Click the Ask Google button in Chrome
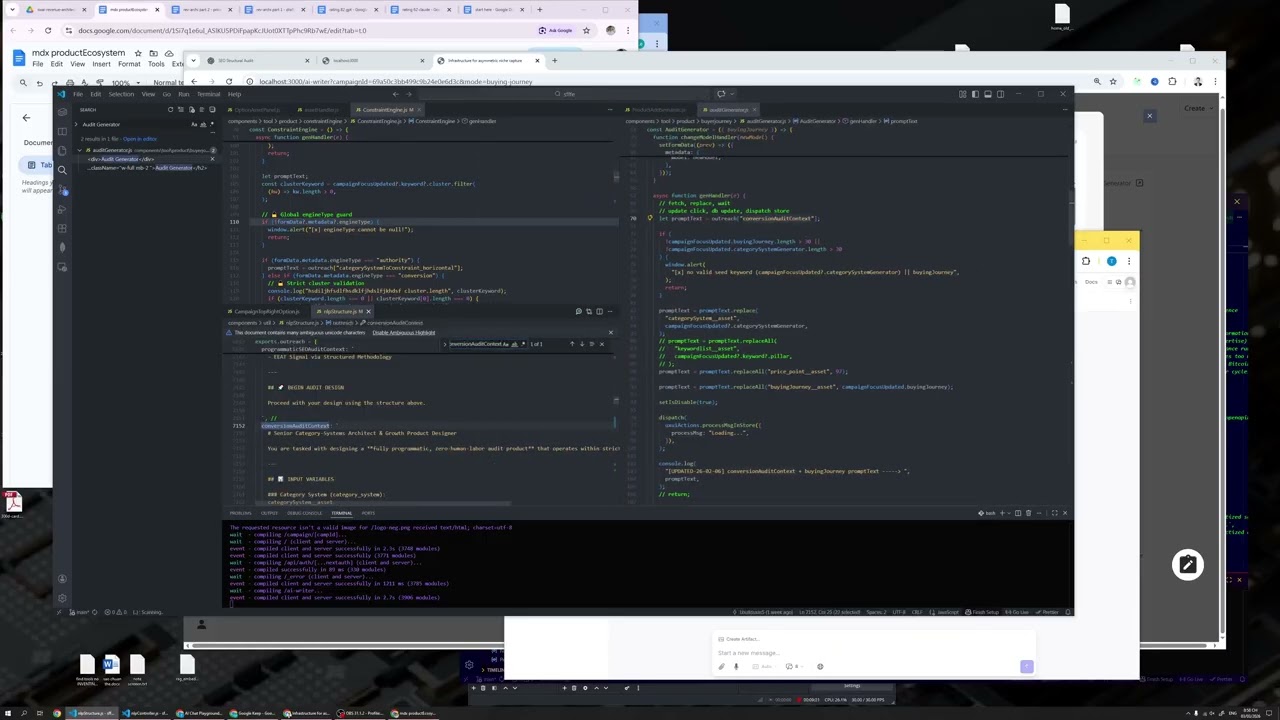 coord(556,30)
